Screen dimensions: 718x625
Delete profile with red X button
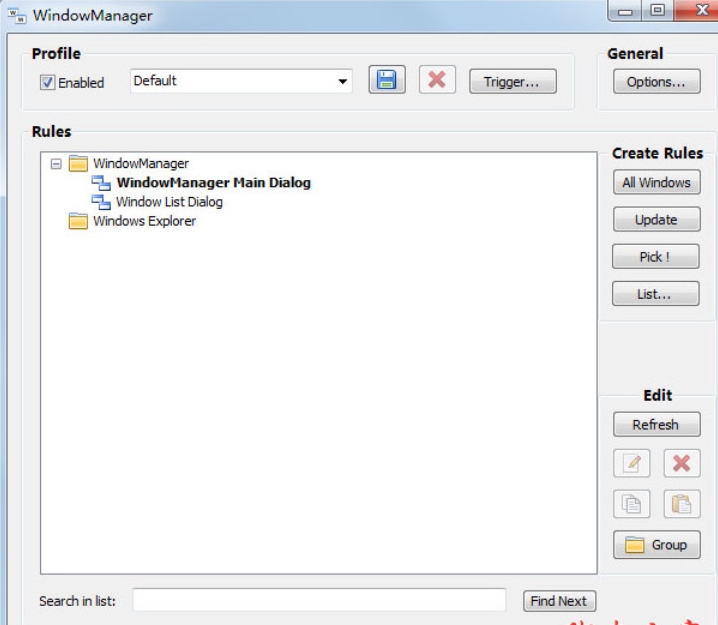coord(437,80)
